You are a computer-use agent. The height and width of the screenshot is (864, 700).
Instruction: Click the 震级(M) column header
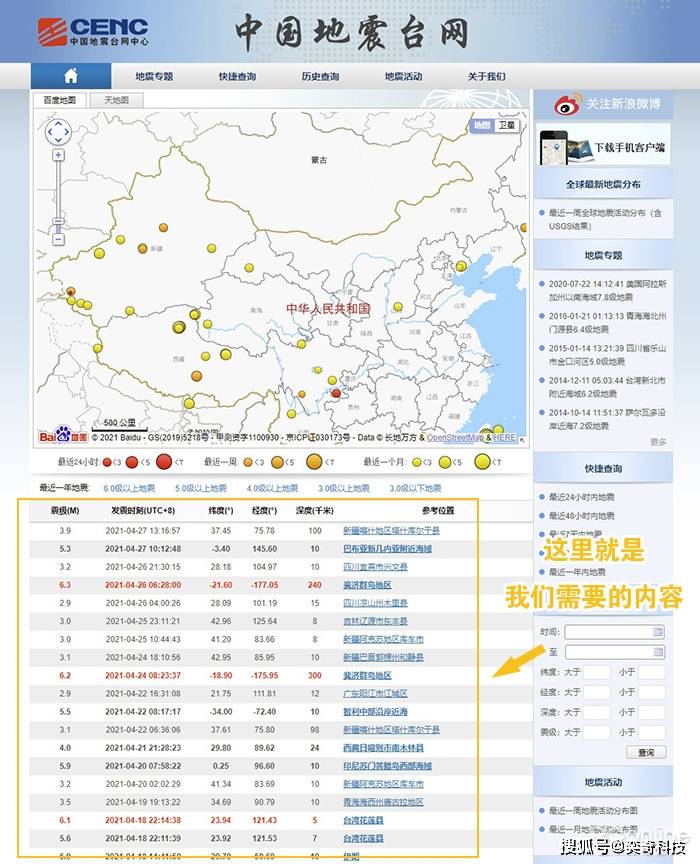pos(65,511)
